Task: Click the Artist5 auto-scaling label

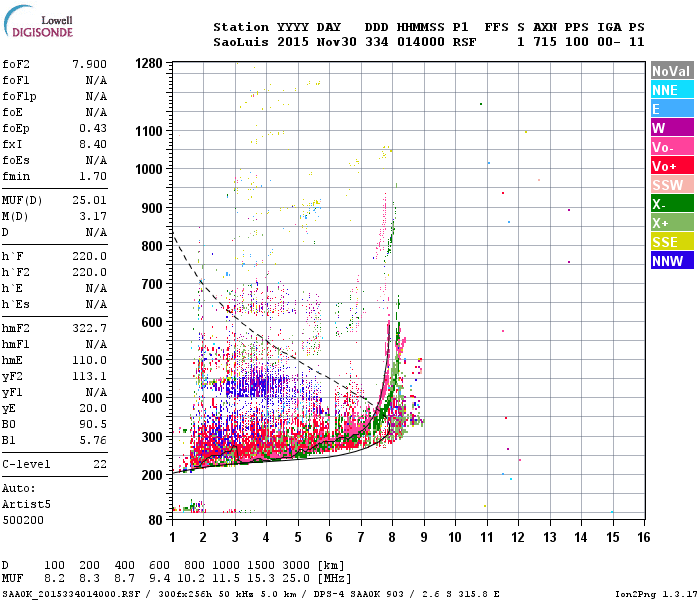Action: tap(26, 504)
